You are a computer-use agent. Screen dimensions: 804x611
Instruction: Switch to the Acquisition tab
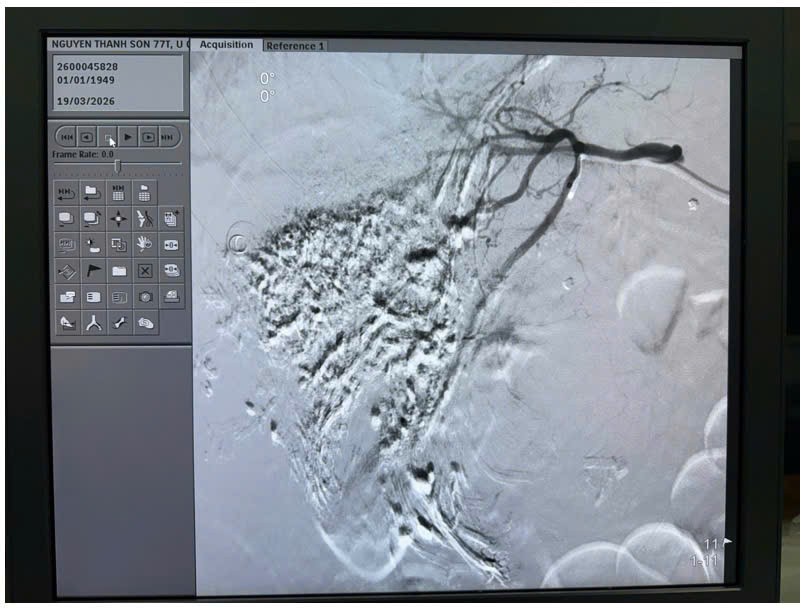click(x=226, y=45)
